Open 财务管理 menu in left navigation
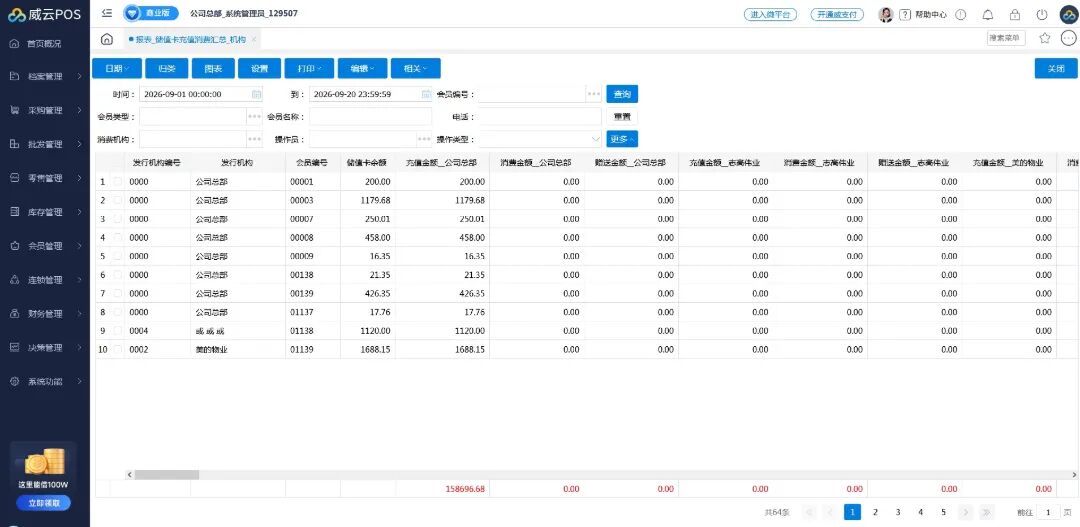 tap(45, 313)
